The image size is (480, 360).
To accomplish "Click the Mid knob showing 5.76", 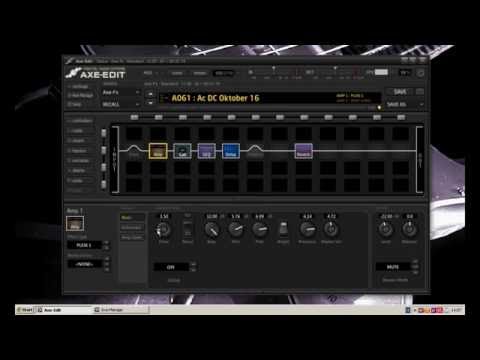I will [236, 229].
